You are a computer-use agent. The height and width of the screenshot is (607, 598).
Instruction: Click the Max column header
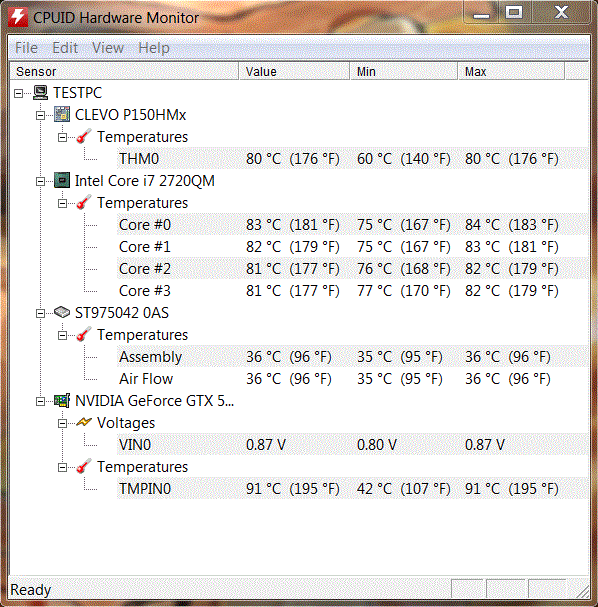point(511,72)
